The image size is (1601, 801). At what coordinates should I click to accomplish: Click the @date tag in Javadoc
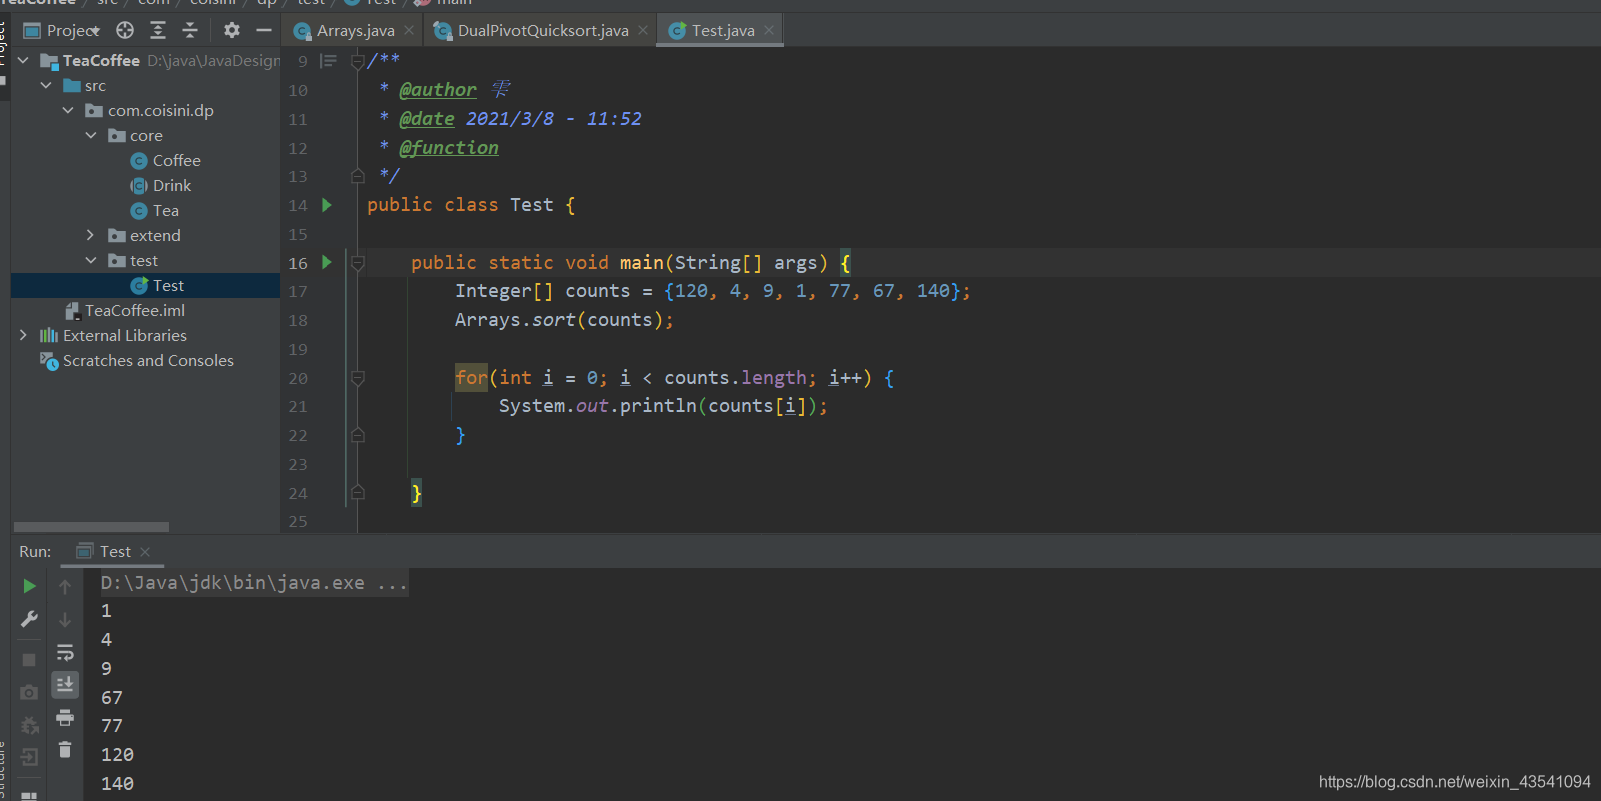point(427,119)
